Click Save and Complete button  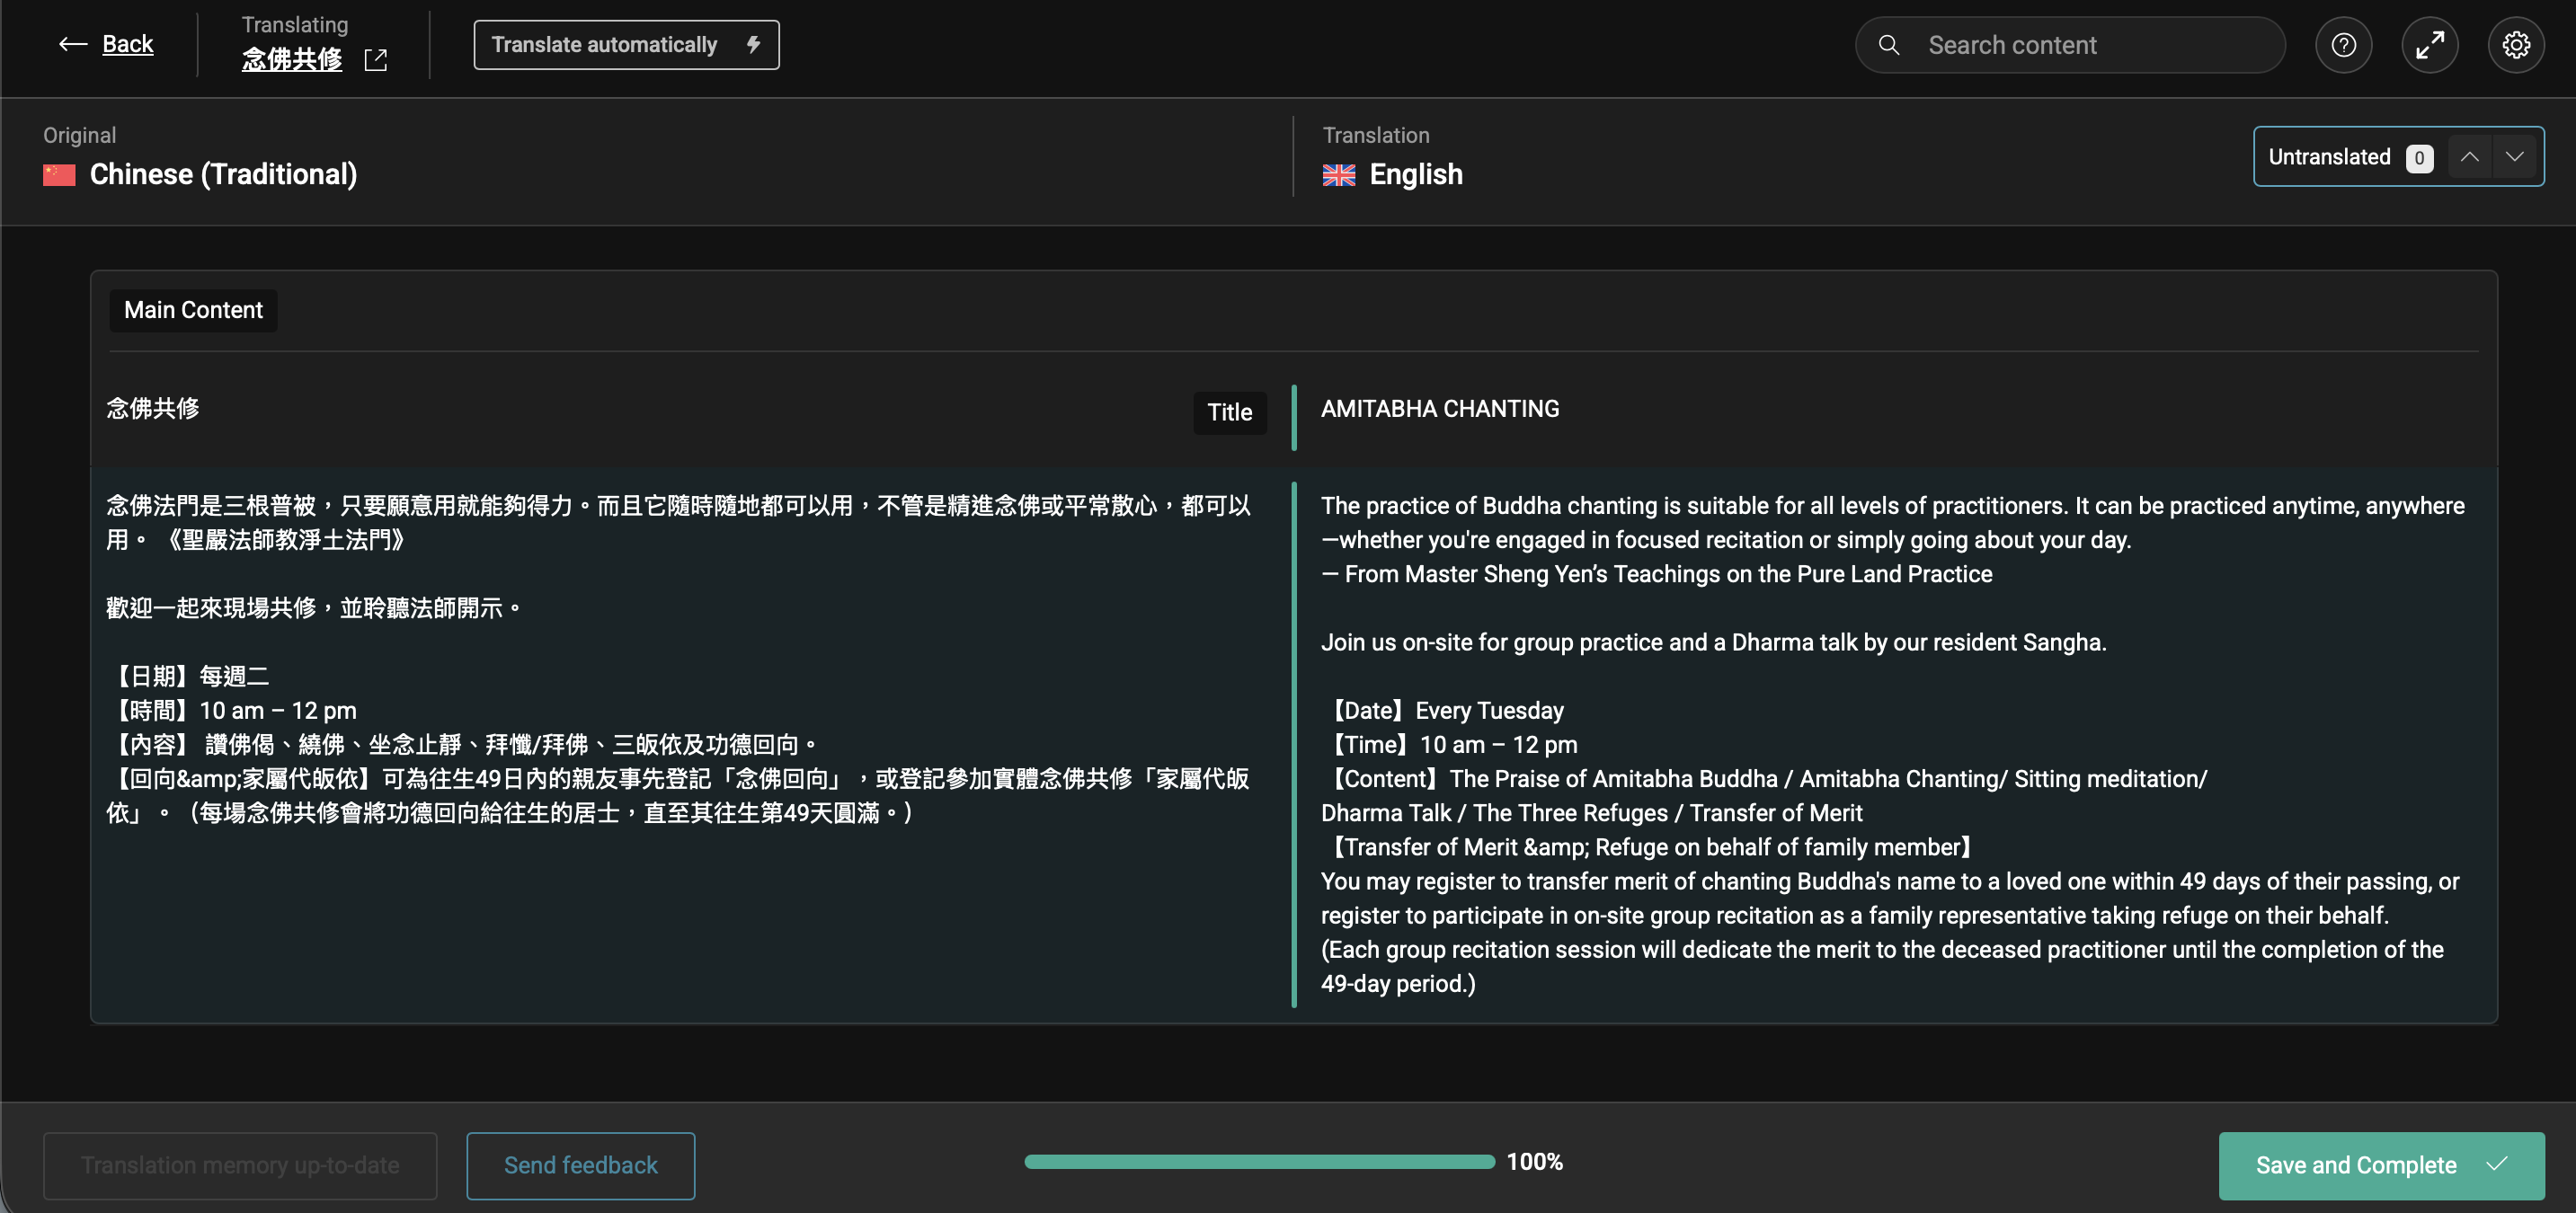(2380, 1165)
